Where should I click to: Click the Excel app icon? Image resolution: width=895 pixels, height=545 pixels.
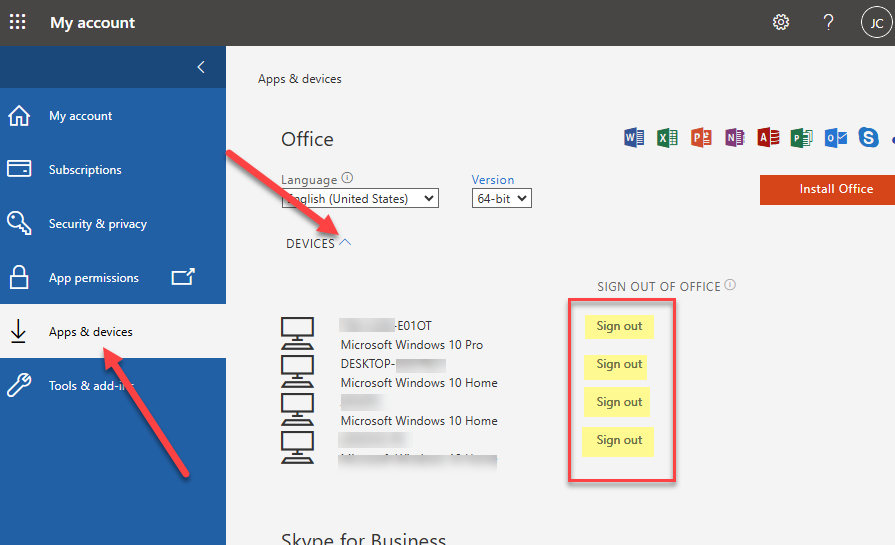[x=667, y=138]
